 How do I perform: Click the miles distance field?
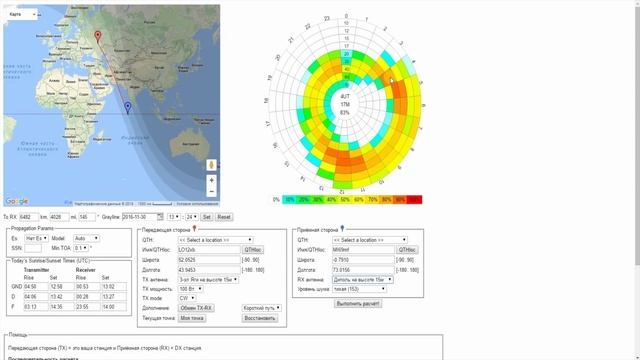pyautogui.click(x=59, y=217)
